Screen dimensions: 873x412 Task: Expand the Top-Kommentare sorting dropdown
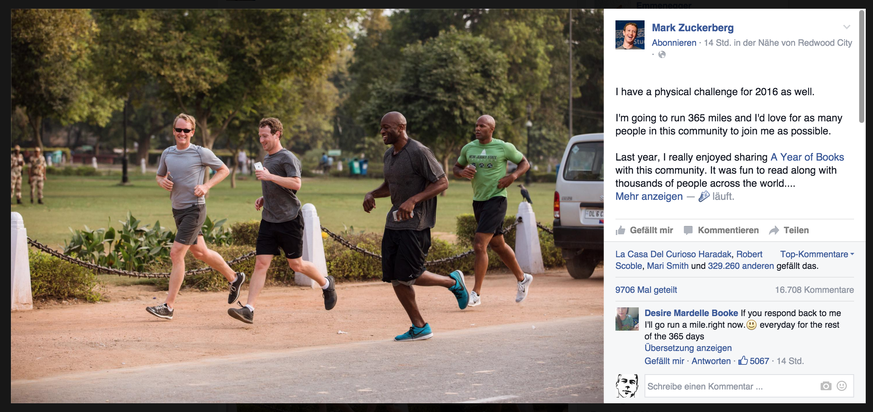coord(817,254)
